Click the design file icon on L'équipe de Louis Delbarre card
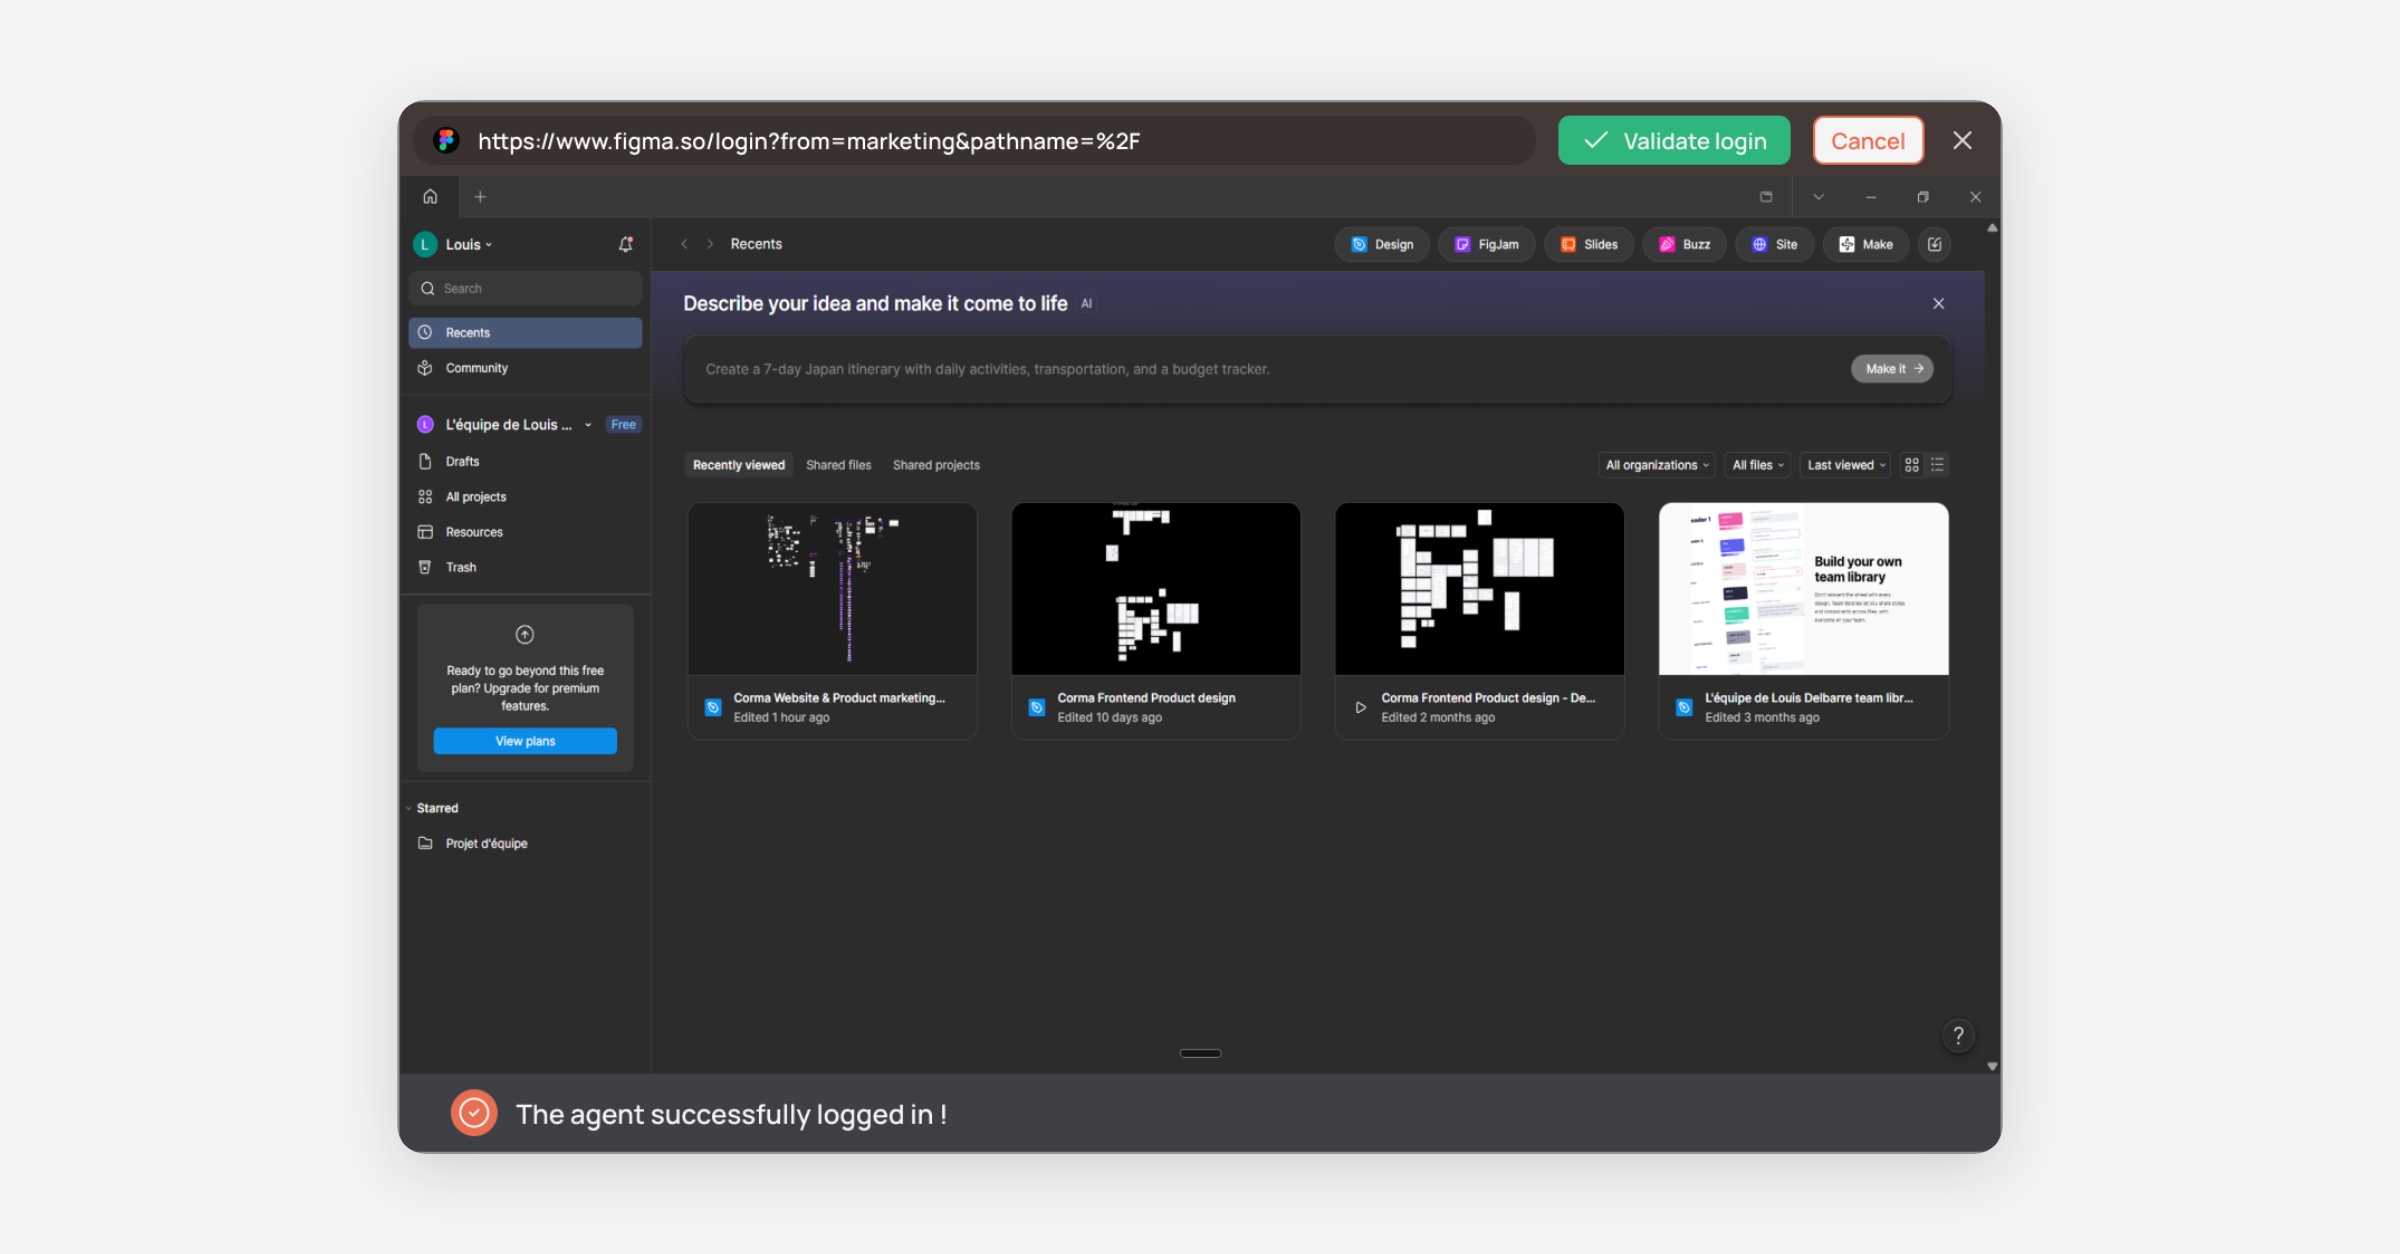Image resolution: width=2400 pixels, height=1254 pixels. [1684, 707]
